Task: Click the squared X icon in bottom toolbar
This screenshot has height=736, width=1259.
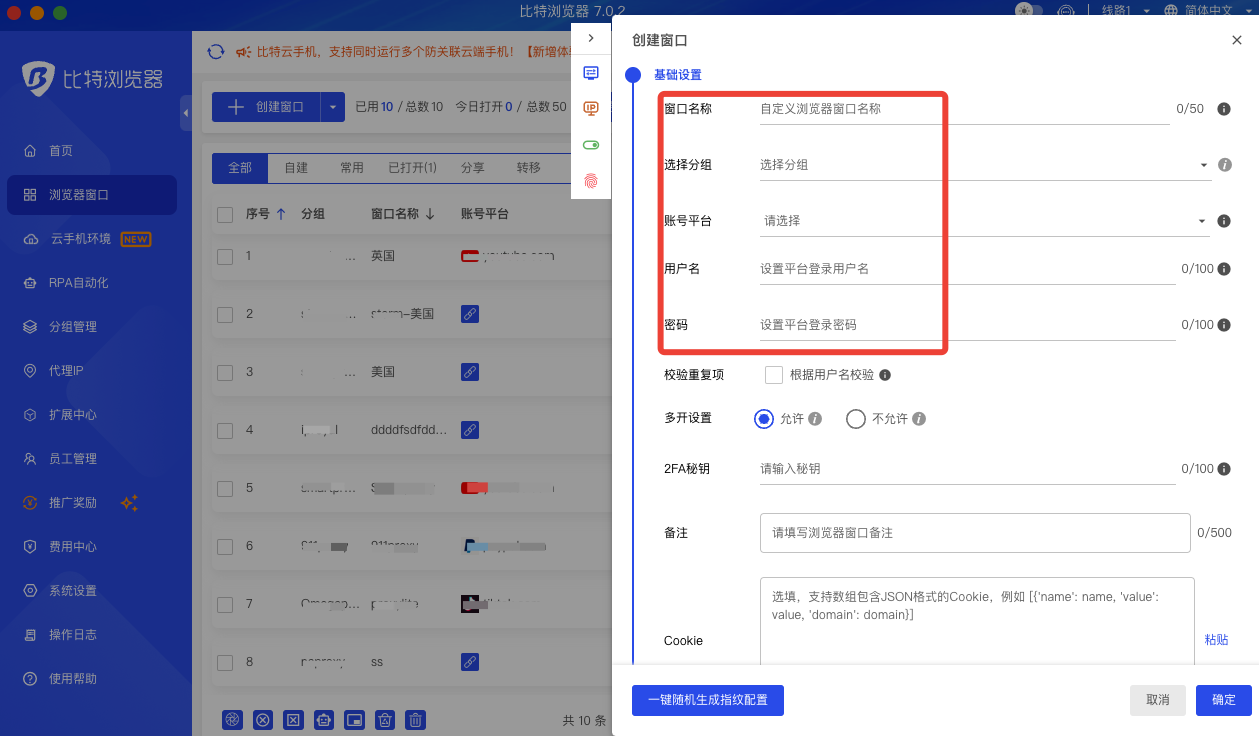Action: pyautogui.click(x=294, y=719)
